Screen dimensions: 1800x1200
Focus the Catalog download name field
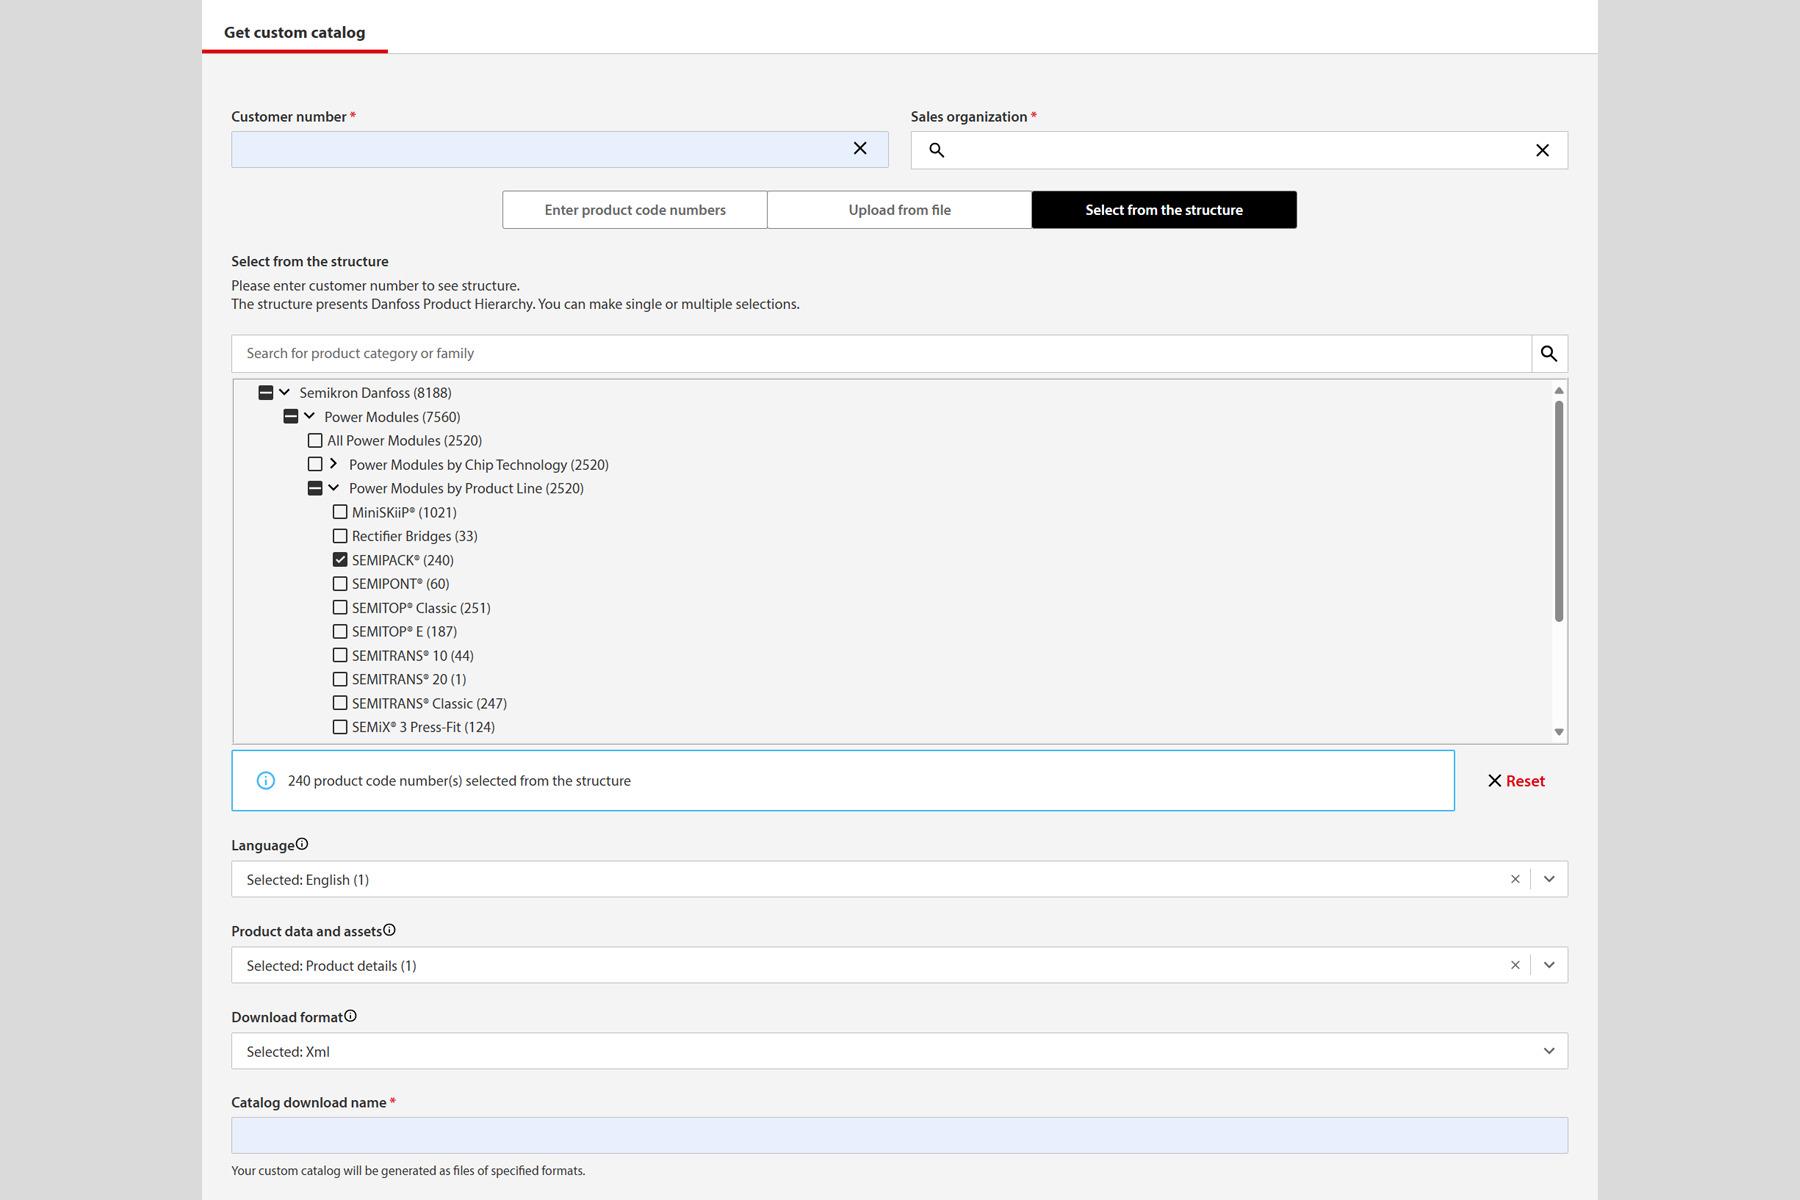899,1135
